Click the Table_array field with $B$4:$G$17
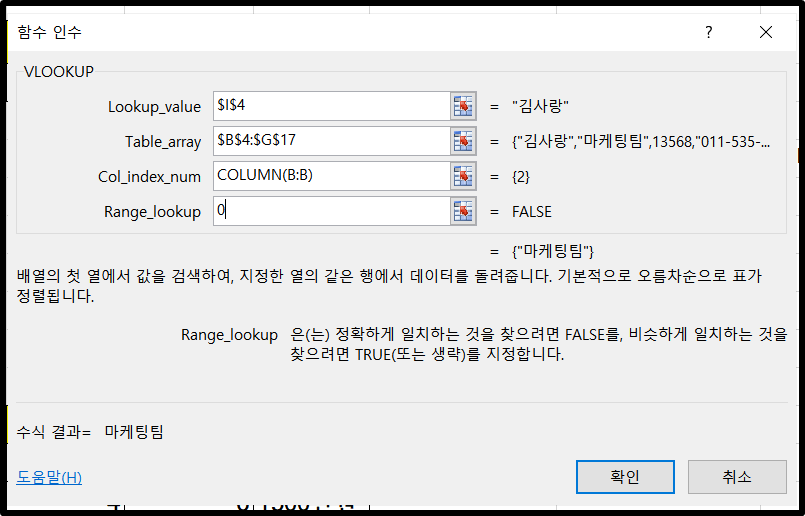Viewport: 805px width, 516px height. (332, 141)
